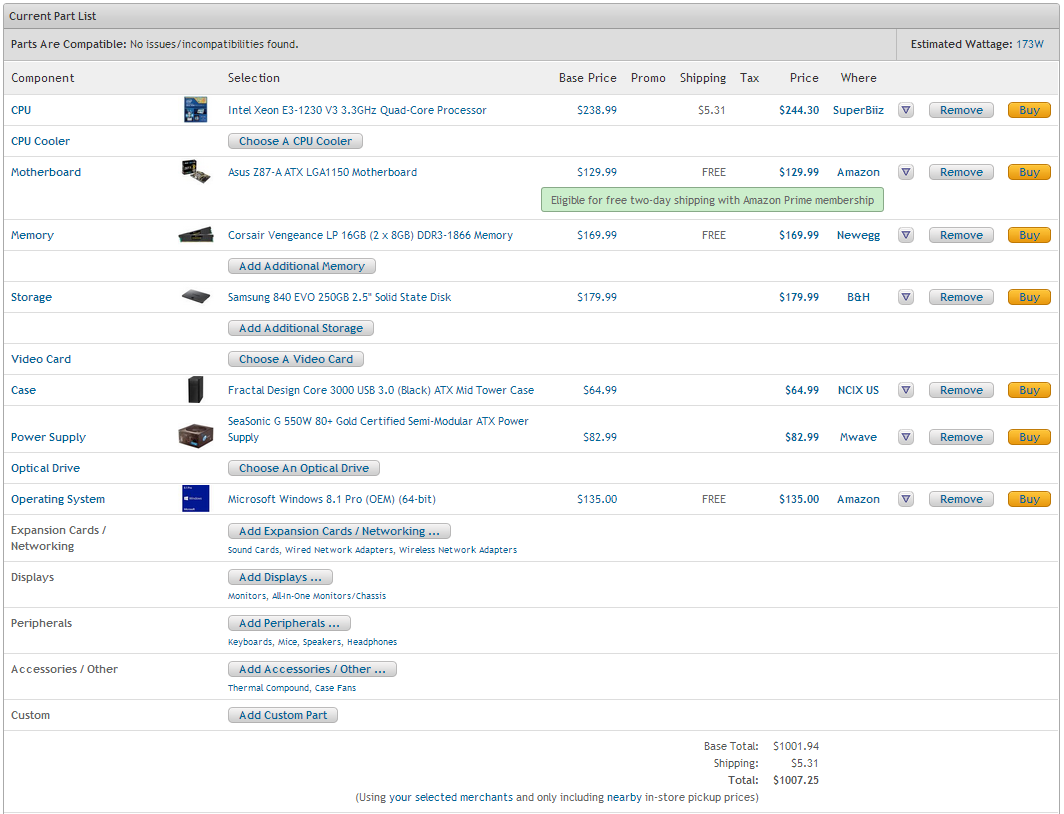
Task: Click the Corsair Vengeance memory thumbnail
Action: [195, 235]
